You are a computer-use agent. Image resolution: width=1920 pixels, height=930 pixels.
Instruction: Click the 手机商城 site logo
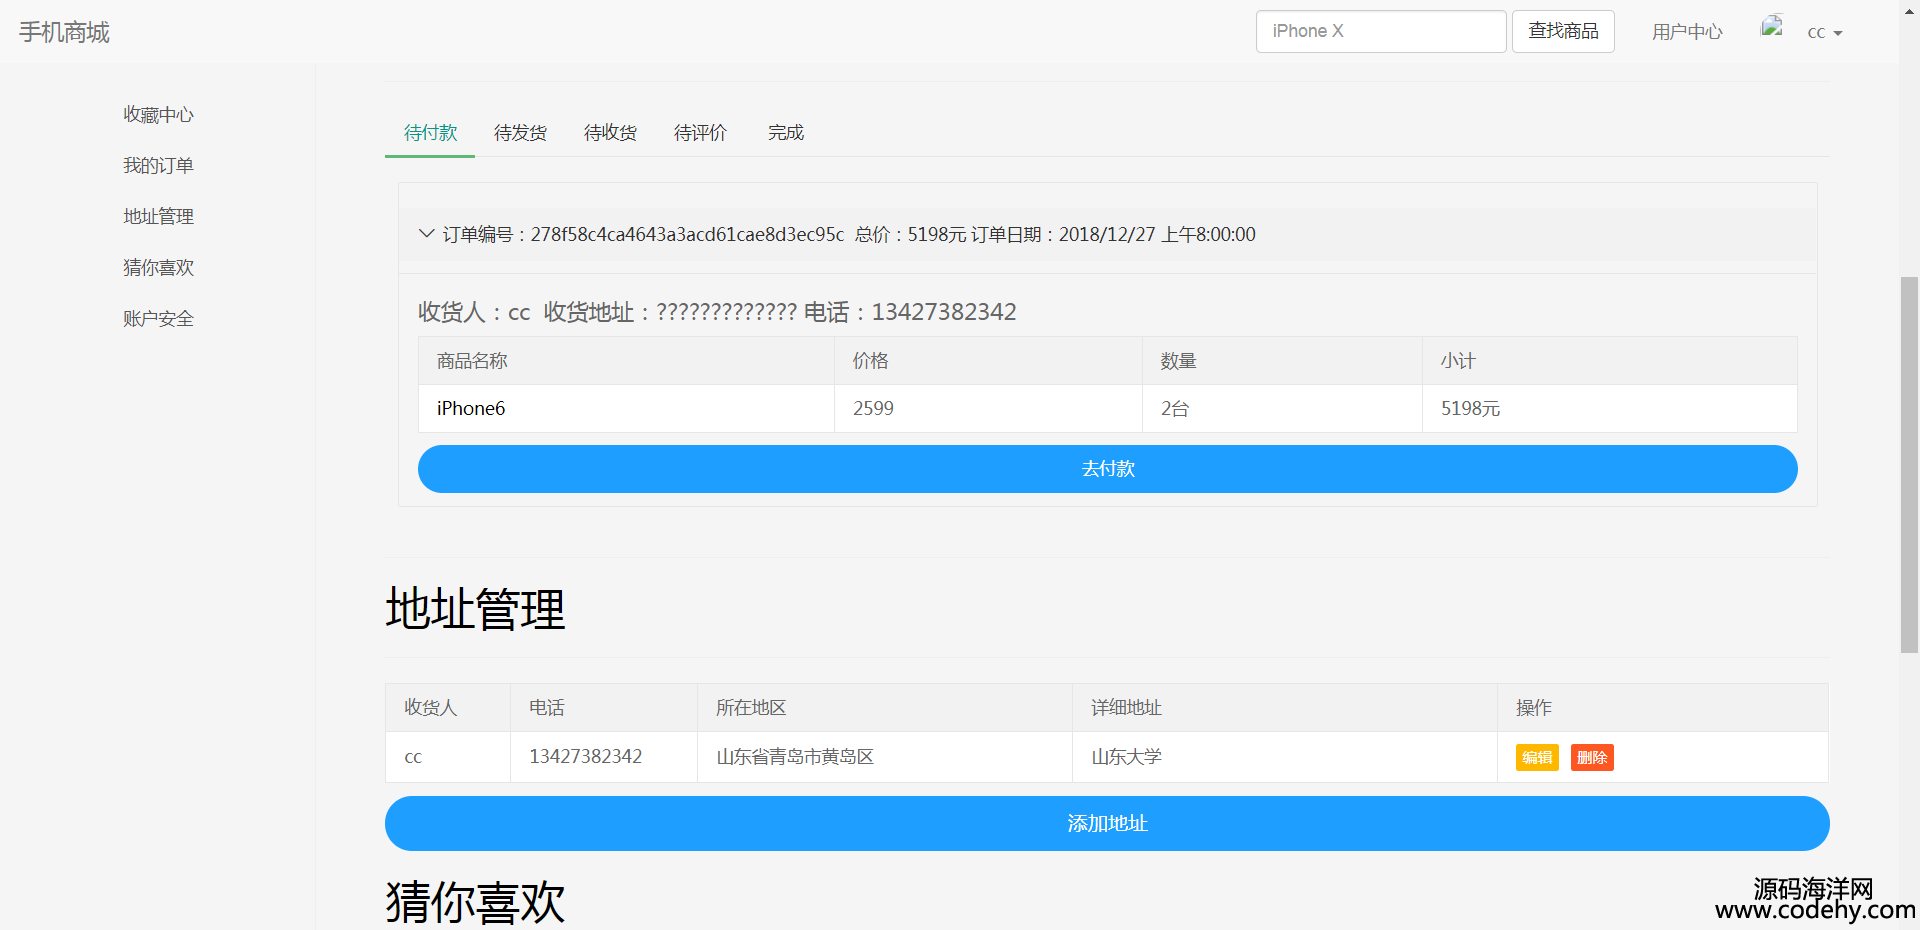tap(64, 32)
